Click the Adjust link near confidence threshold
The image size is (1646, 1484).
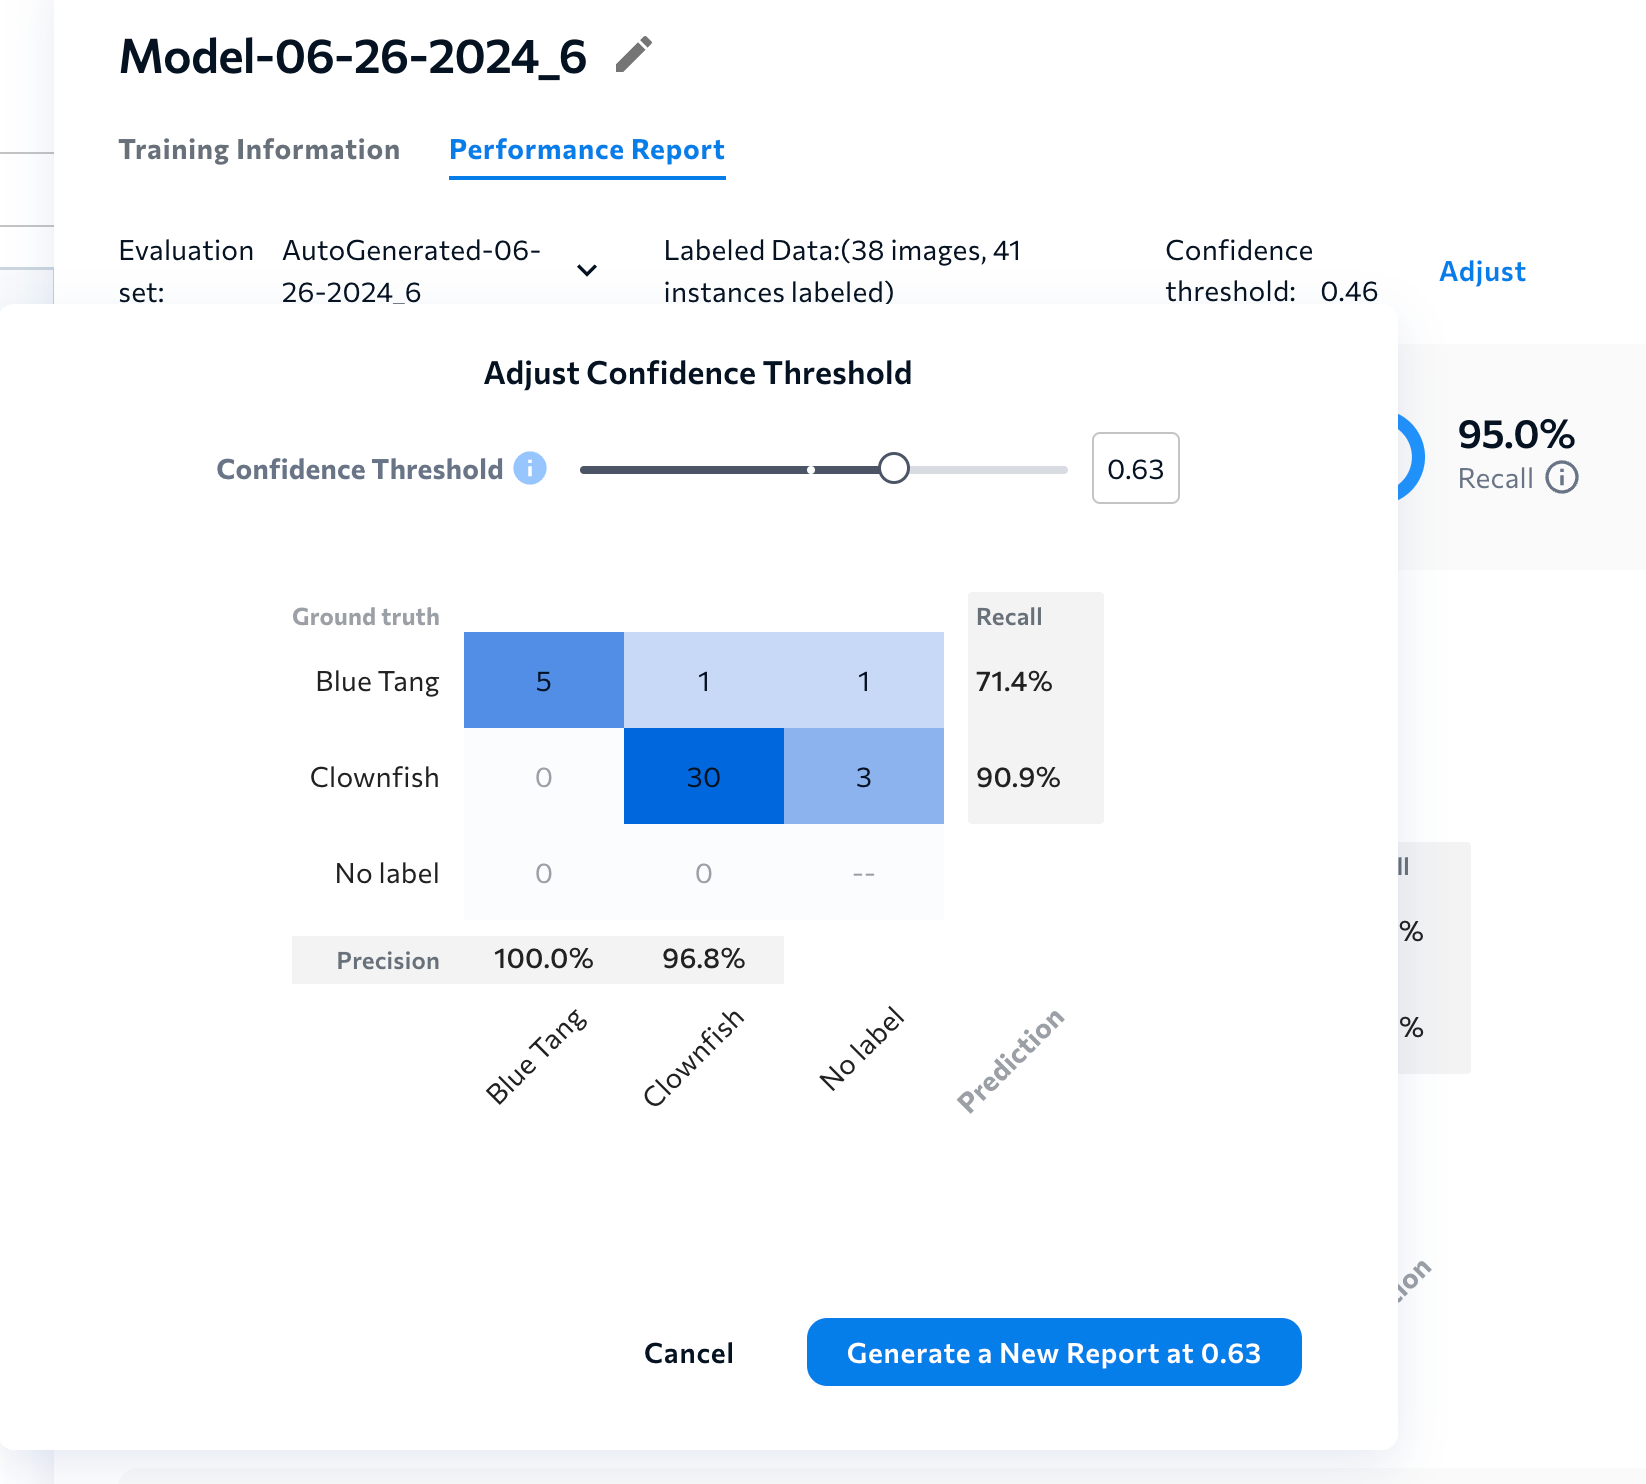click(1483, 270)
